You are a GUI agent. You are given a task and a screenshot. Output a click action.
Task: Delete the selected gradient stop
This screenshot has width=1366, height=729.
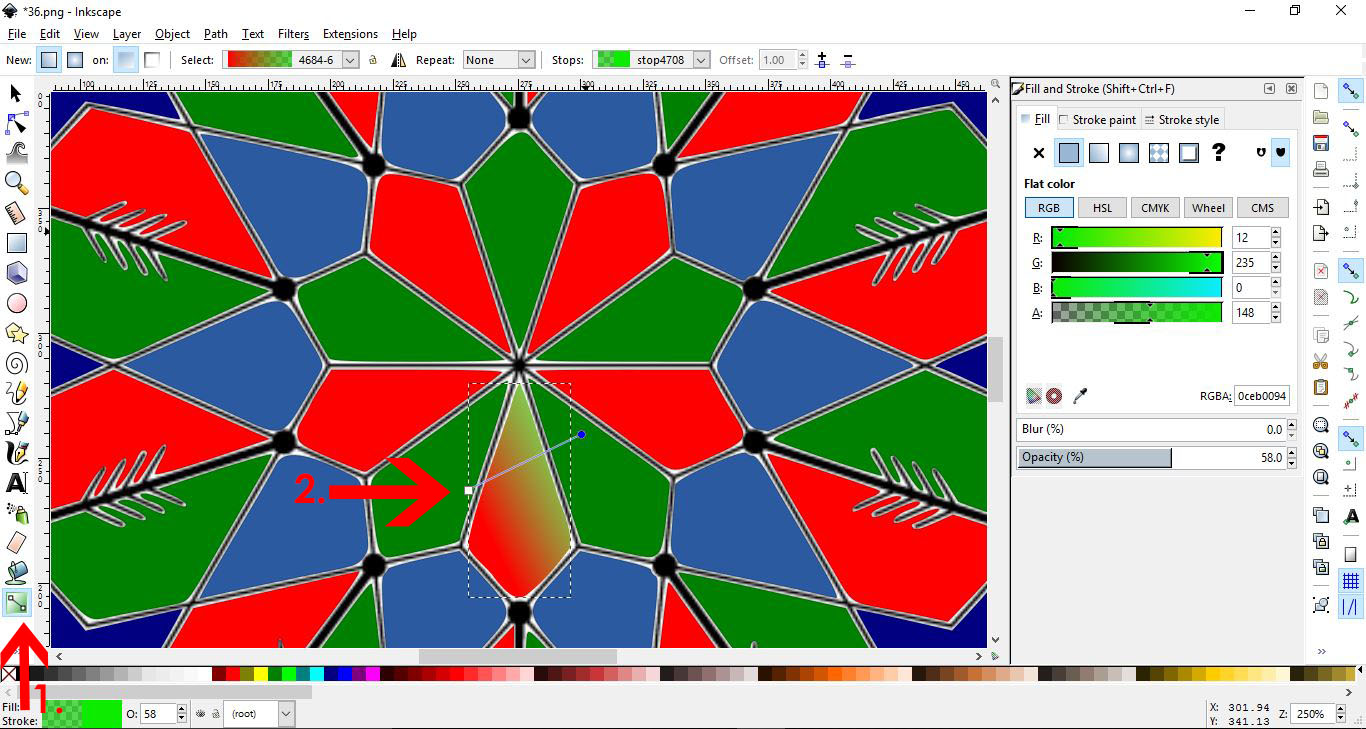point(848,60)
